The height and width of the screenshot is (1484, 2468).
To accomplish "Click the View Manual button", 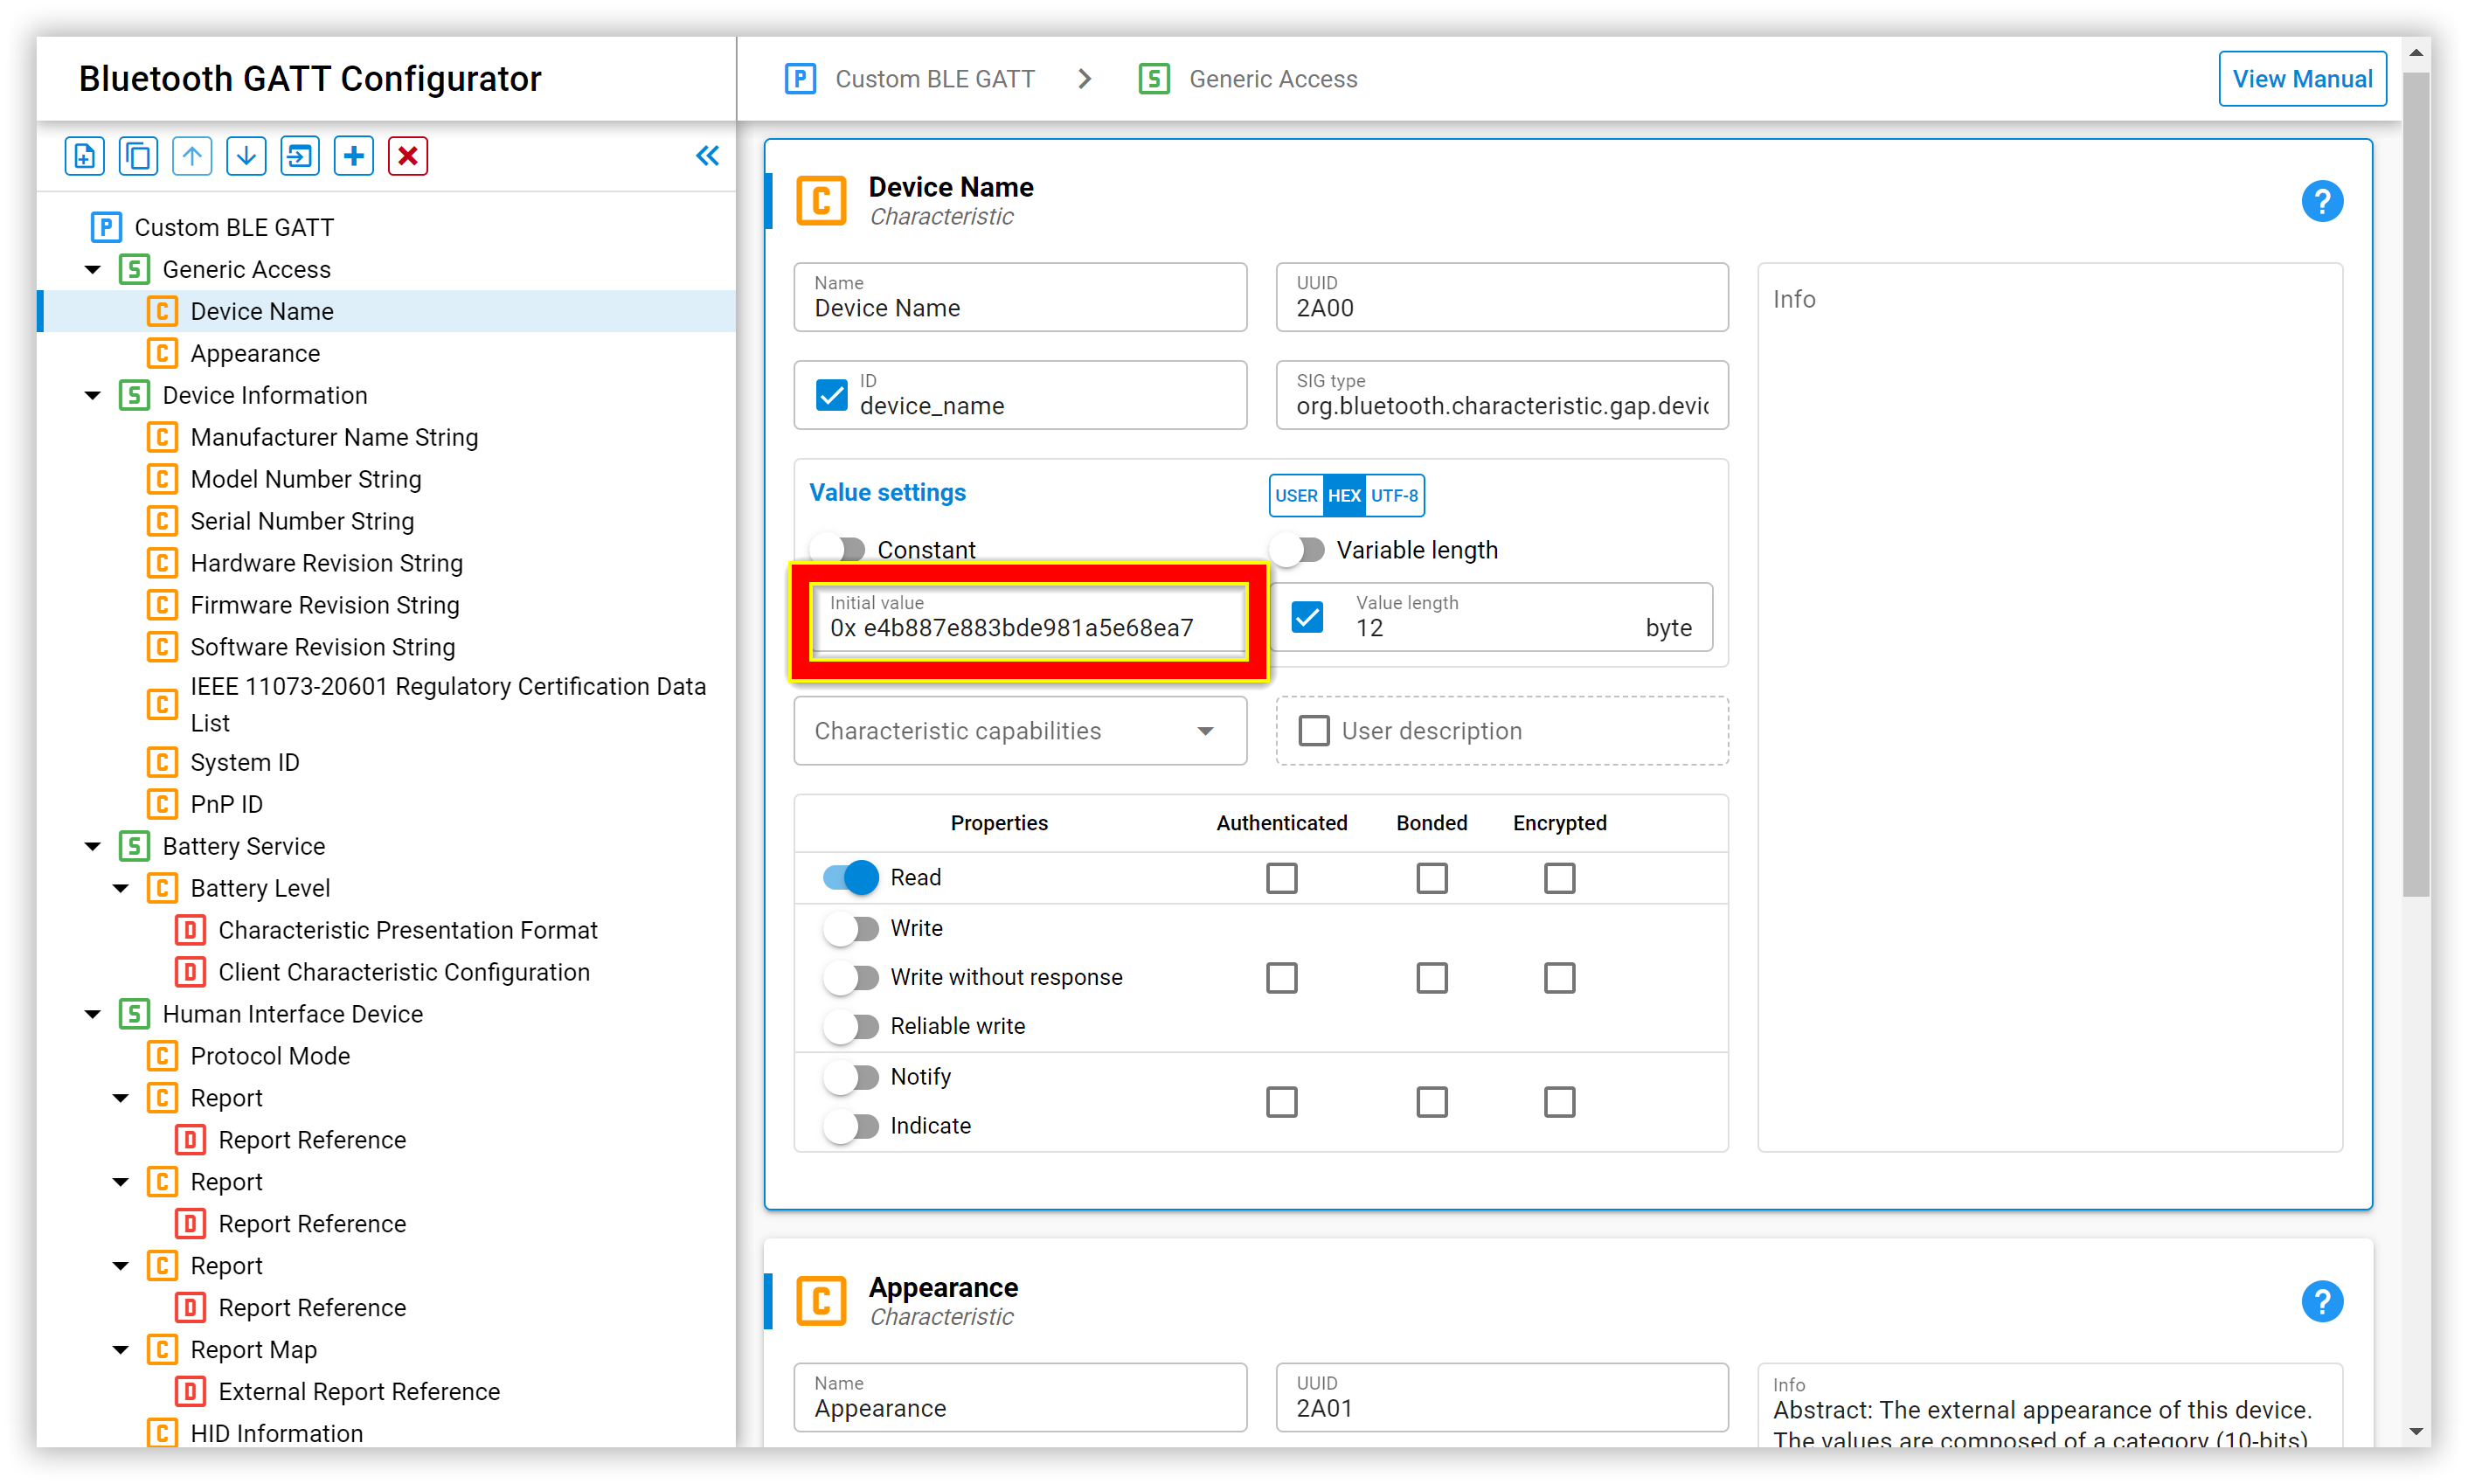I will 2302,79.
